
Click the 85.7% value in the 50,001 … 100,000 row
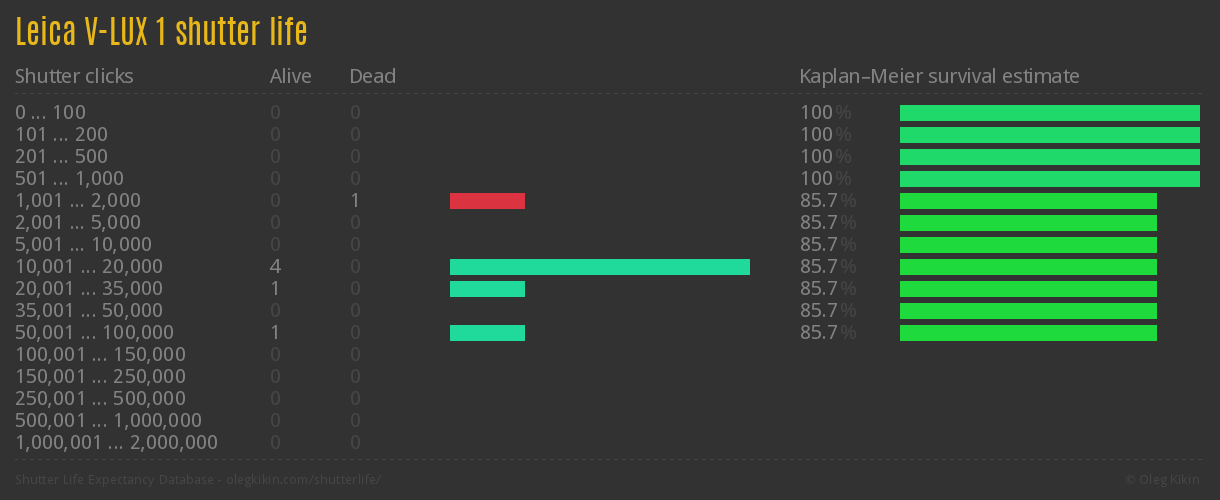(x=827, y=333)
